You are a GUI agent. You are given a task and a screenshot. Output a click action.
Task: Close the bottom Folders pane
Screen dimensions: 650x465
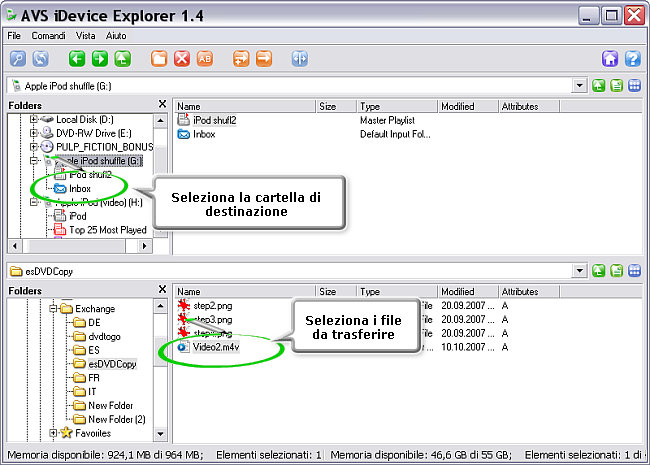click(x=162, y=289)
